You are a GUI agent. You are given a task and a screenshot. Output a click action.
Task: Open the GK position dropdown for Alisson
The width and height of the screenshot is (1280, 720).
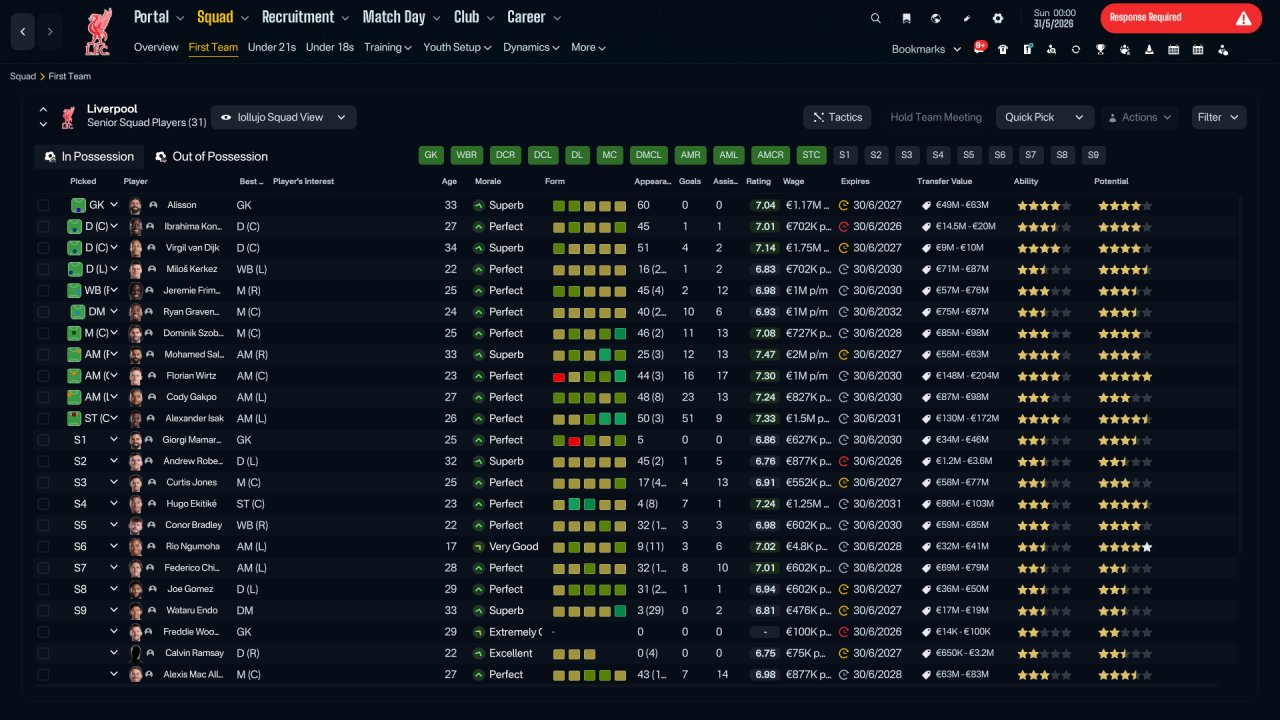click(x=114, y=205)
